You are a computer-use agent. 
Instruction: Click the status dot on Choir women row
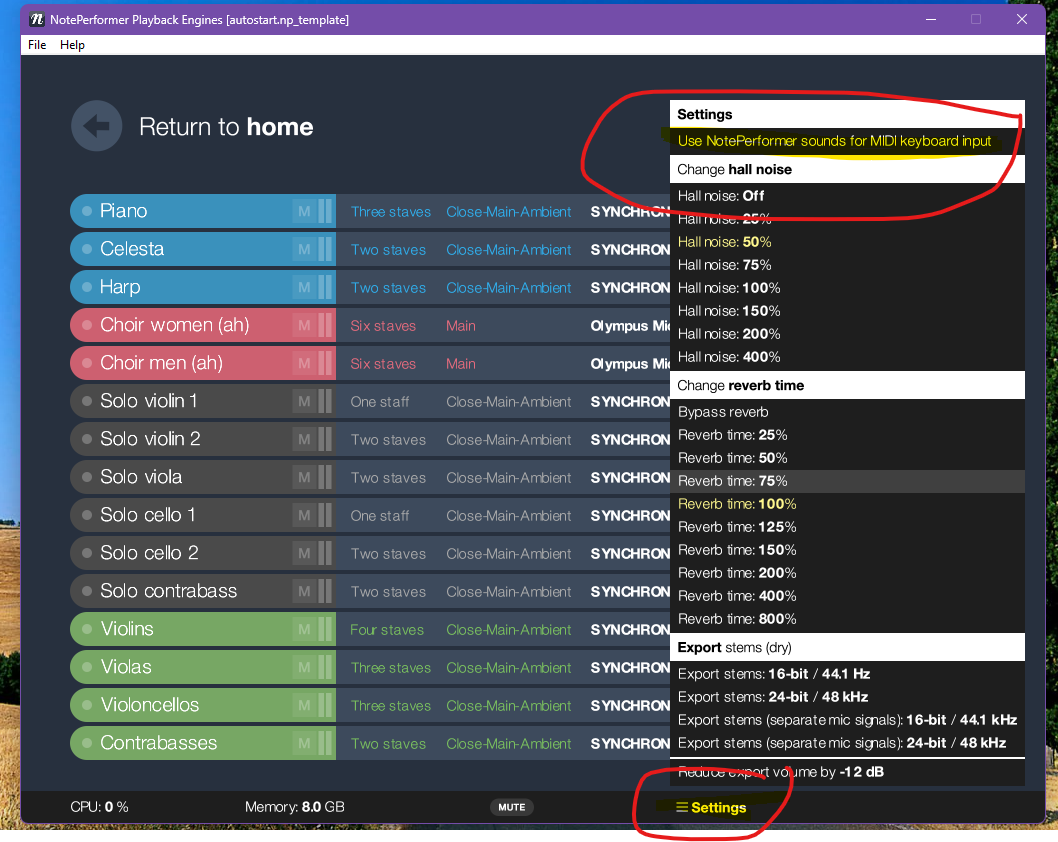(87, 325)
